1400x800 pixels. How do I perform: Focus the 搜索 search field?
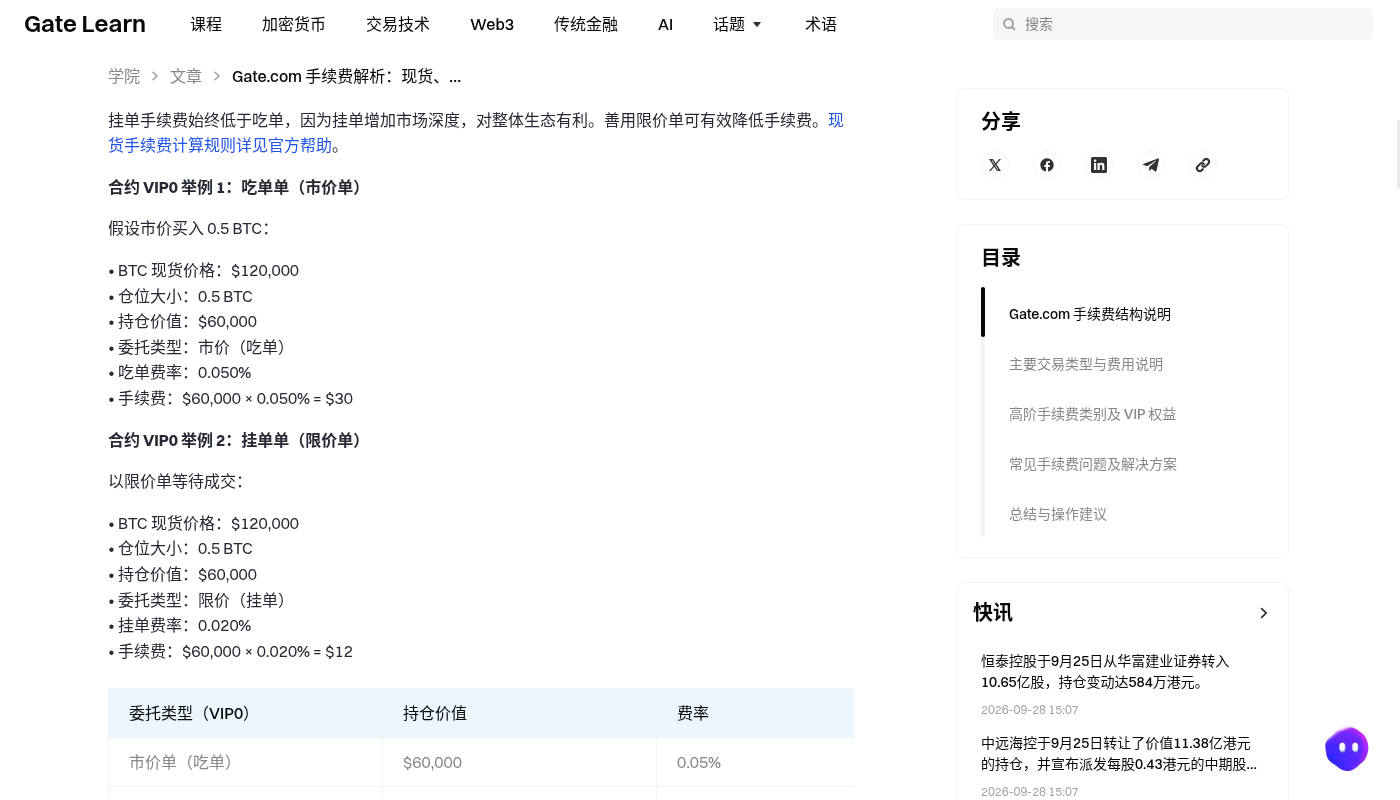pyautogui.click(x=1183, y=24)
